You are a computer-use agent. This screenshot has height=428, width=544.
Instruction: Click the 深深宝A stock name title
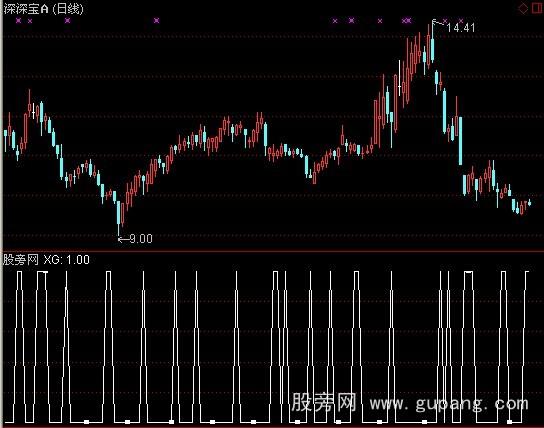point(26,9)
